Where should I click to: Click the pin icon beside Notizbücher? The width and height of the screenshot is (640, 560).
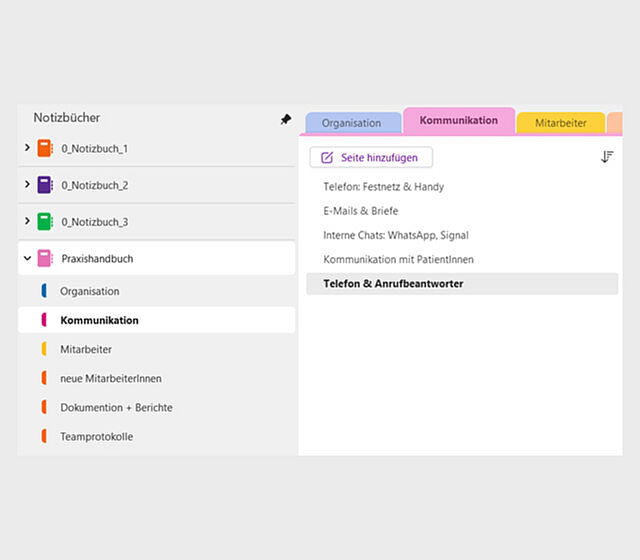pos(286,119)
